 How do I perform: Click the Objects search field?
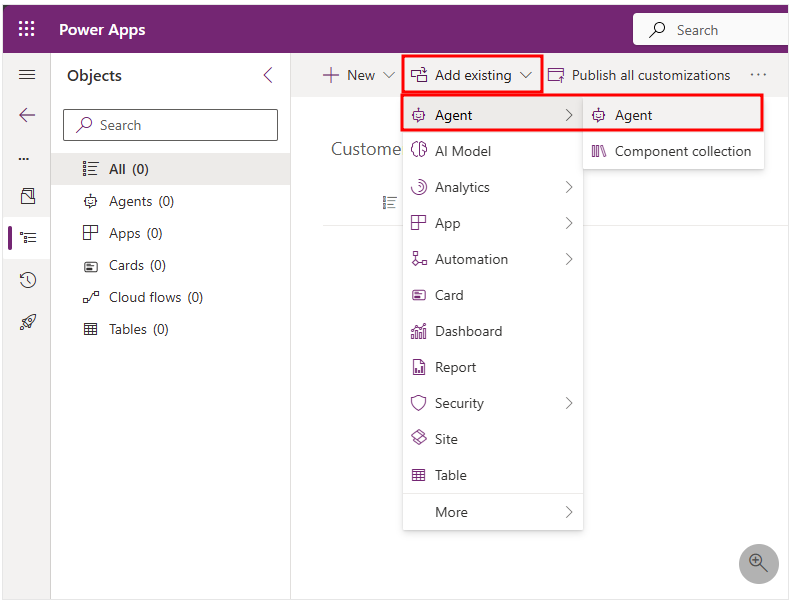tap(170, 125)
